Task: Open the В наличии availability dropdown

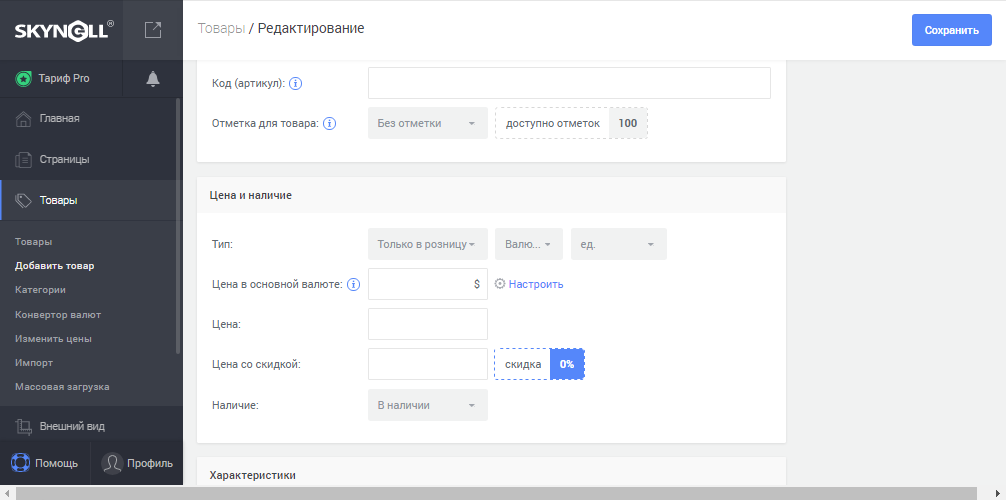Action: [x=428, y=406]
